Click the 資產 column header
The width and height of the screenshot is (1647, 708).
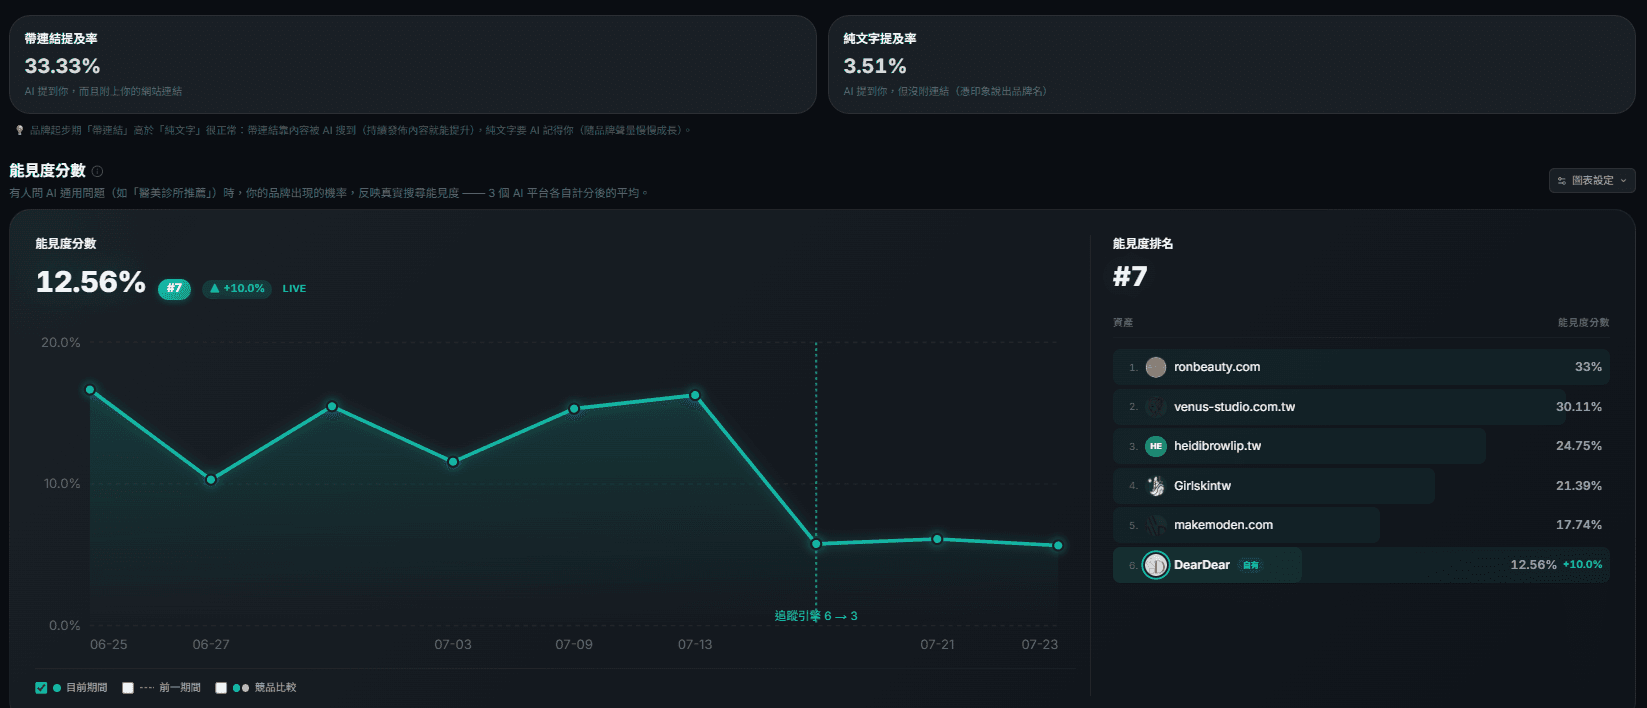coord(1123,323)
